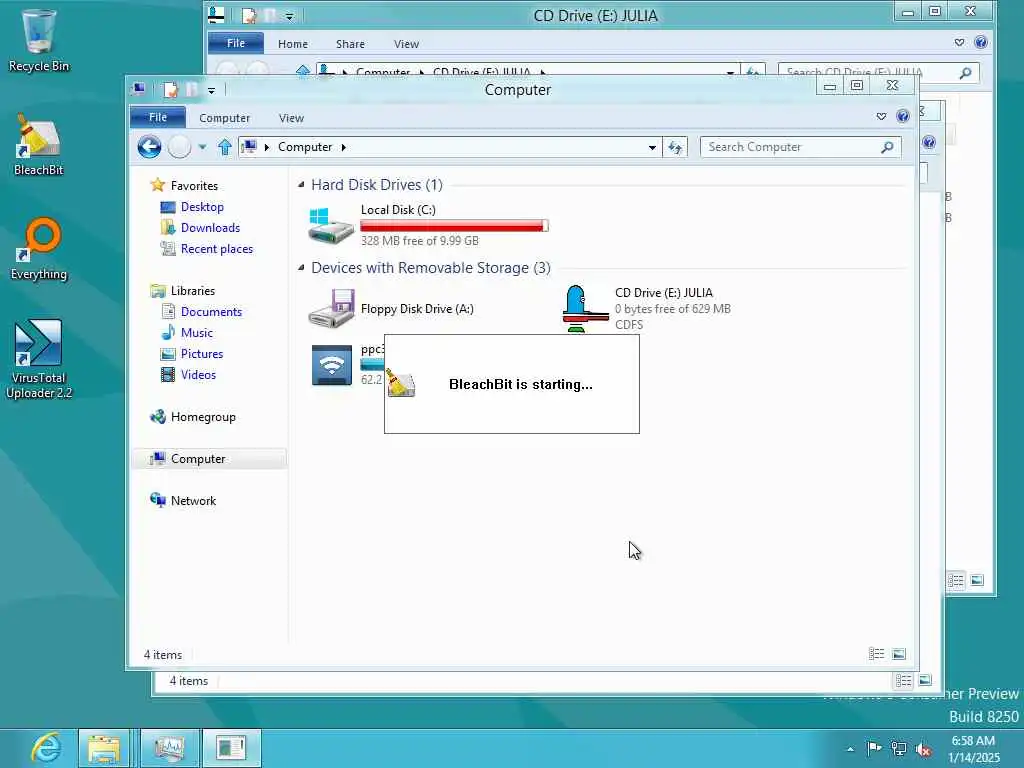Open Music library in sidebar
Image resolution: width=1024 pixels, height=768 pixels.
[197, 332]
